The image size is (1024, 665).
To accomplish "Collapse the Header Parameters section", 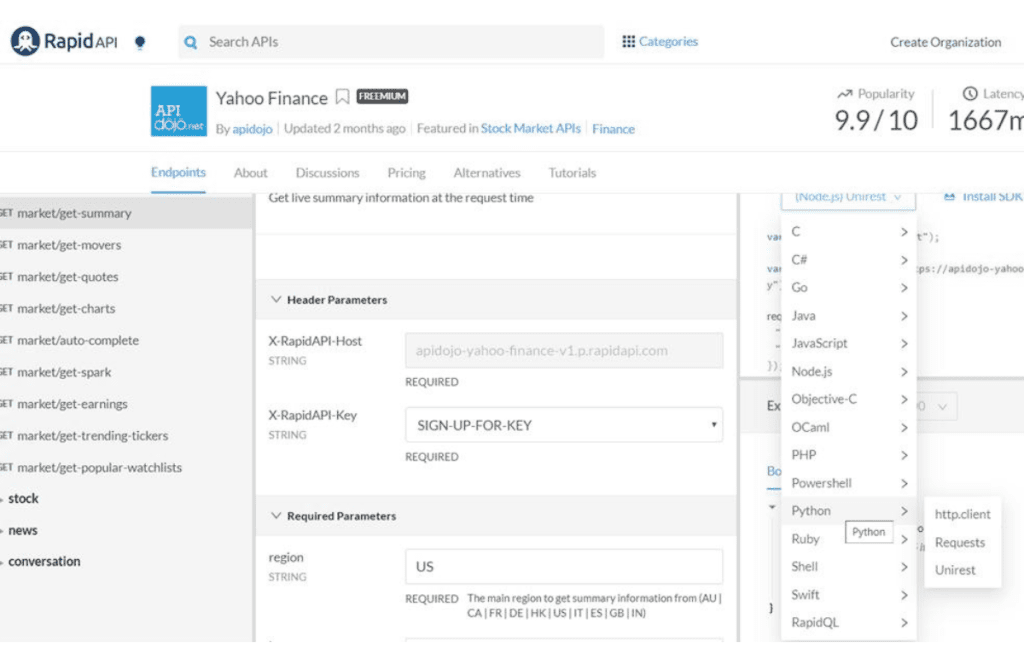I will pos(276,300).
